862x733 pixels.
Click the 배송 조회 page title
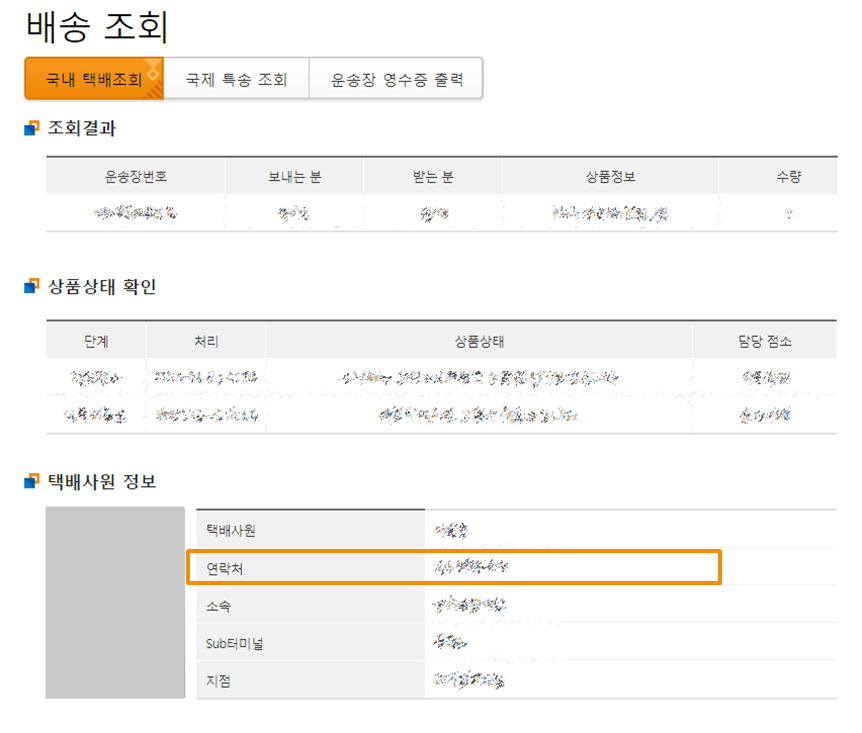97,26
